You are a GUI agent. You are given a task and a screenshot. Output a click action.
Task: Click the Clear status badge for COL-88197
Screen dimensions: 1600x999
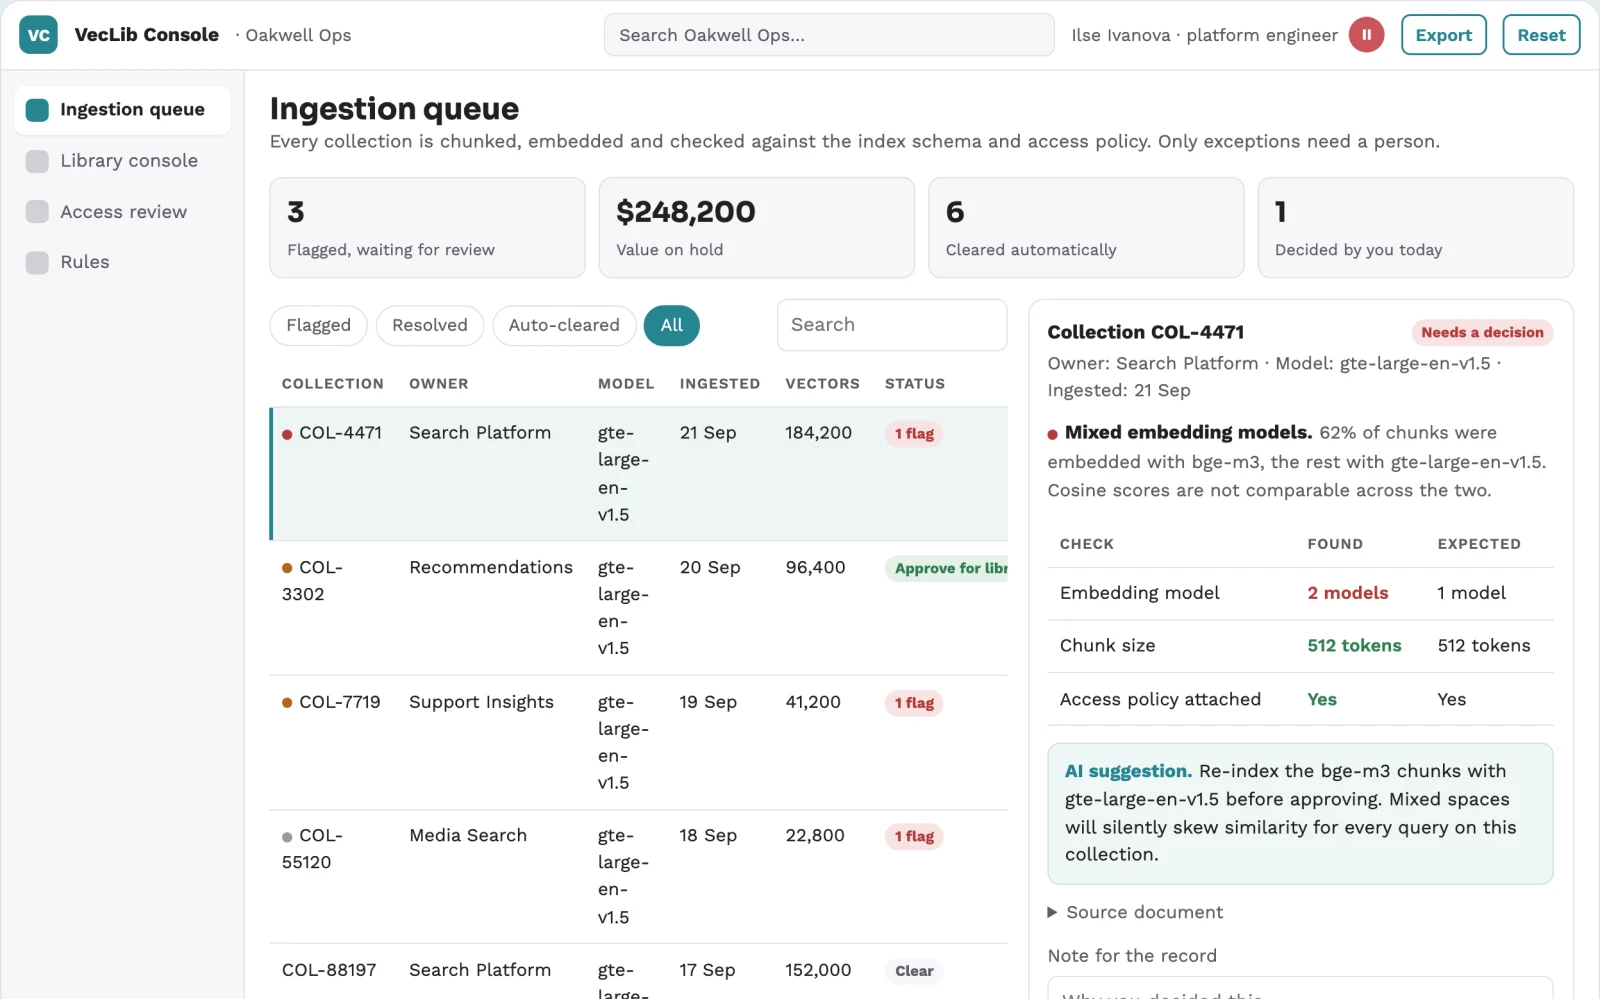pos(914,971)
